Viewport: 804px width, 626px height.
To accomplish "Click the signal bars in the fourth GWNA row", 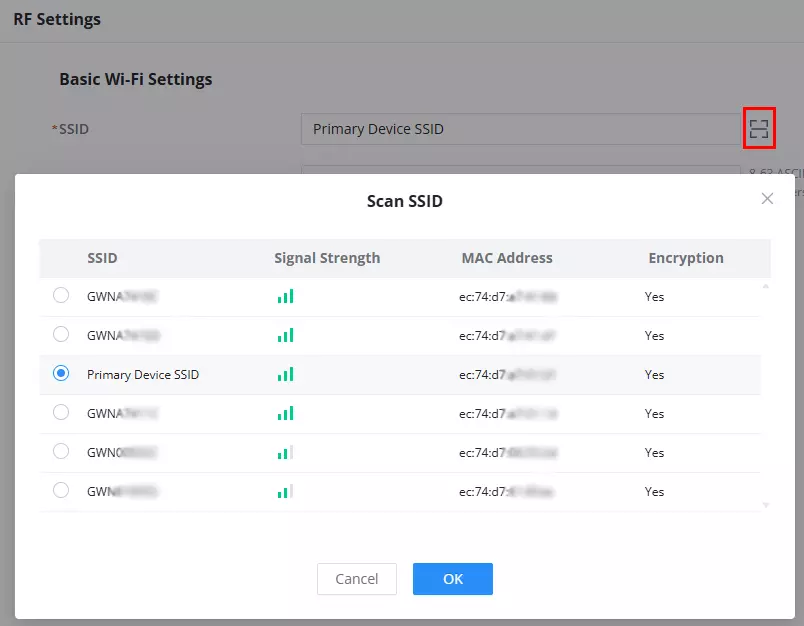I will 286,413.
